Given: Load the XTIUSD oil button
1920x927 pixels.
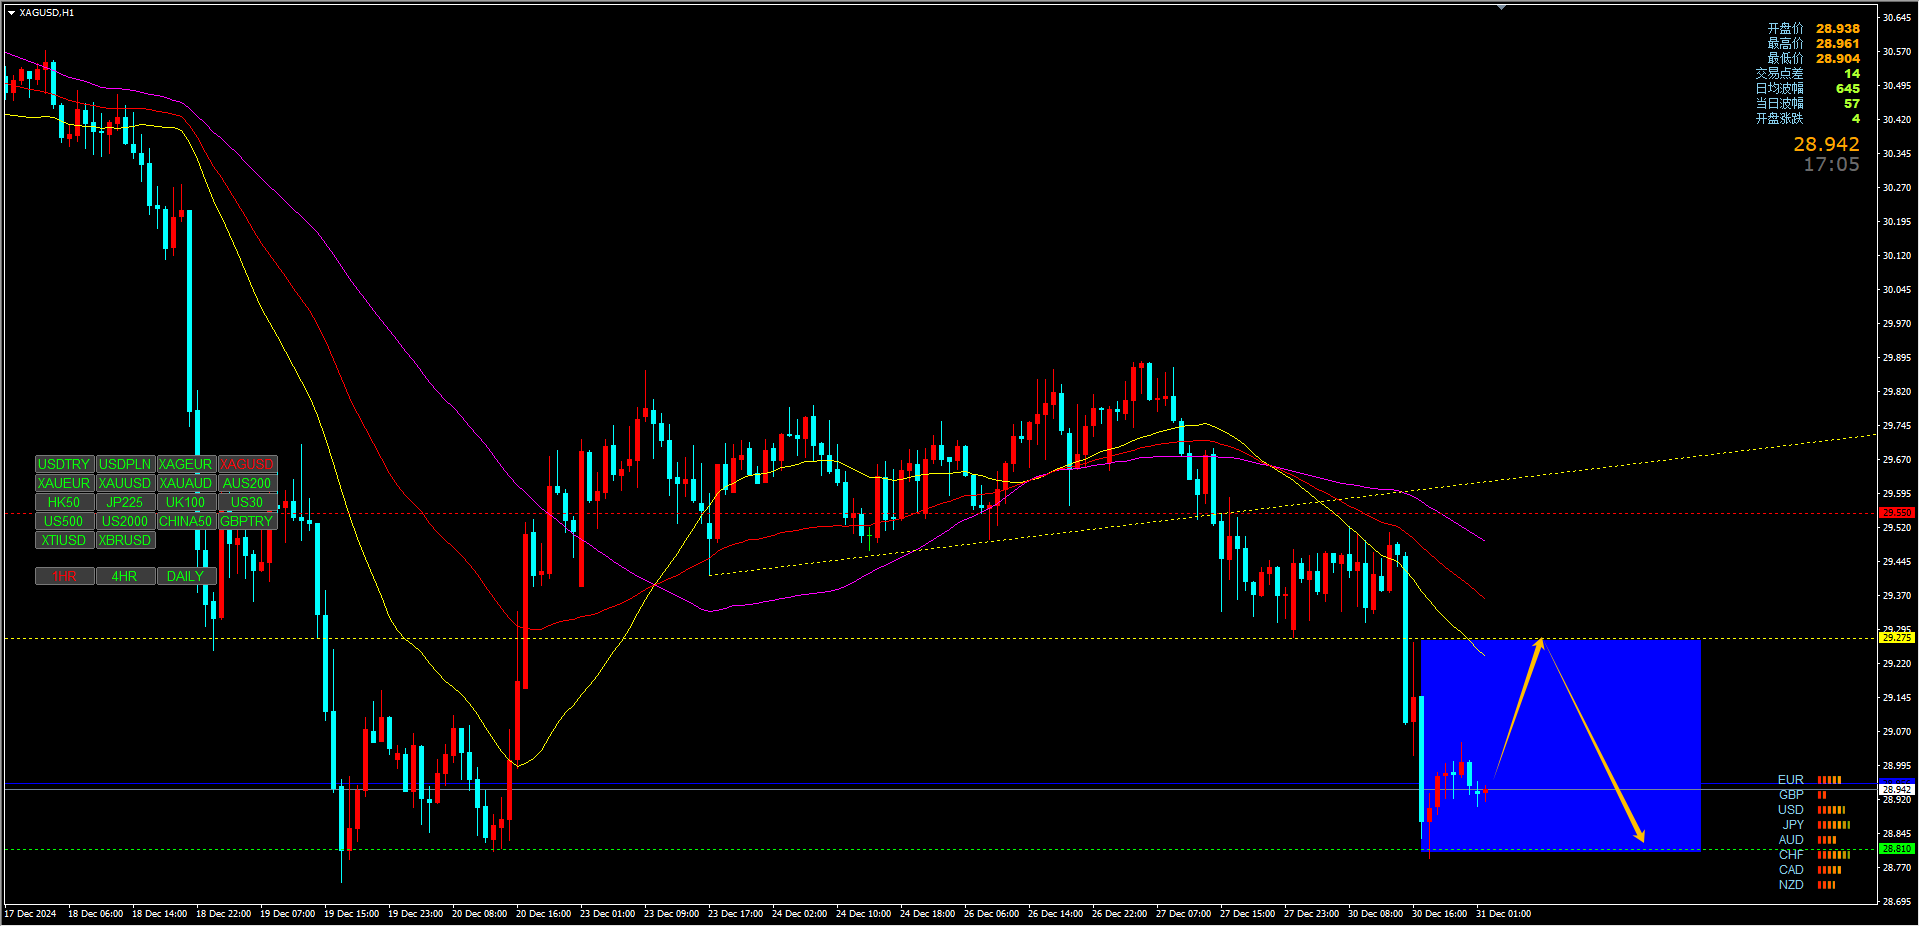Looking at the screenshot, I should [x=64, y=541].
